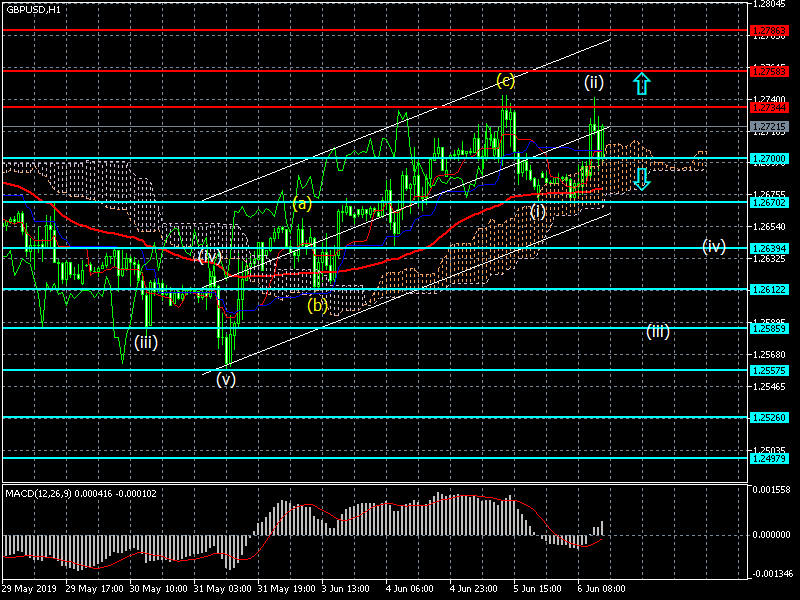Screen dimensions: 800x600
Task: Select the (iii) label under the 30 May low
Action: [x=146, y=342]
